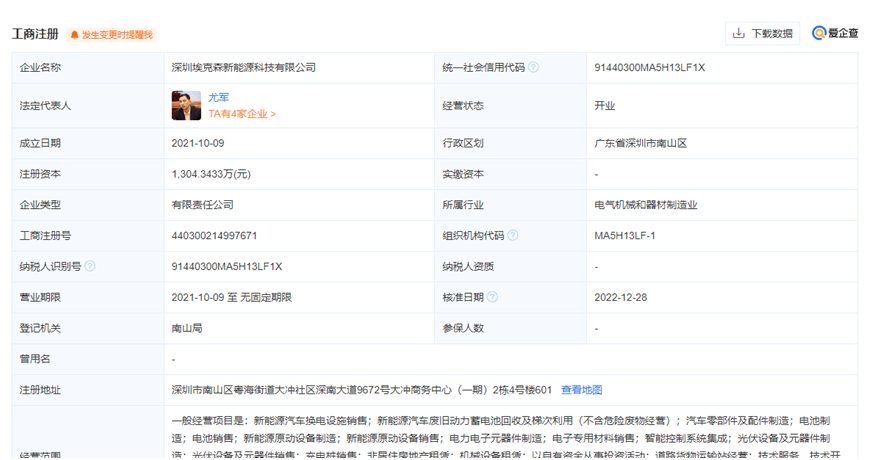Select registration number 440300214997671
869x460 pixels.
(x=214, y=236)
